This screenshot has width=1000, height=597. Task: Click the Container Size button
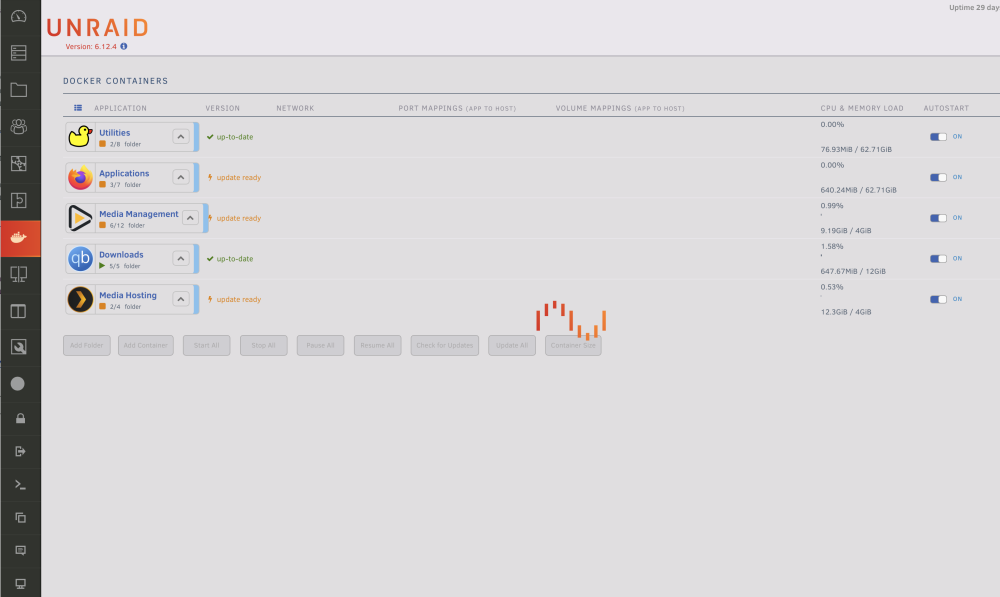[573, 345]
